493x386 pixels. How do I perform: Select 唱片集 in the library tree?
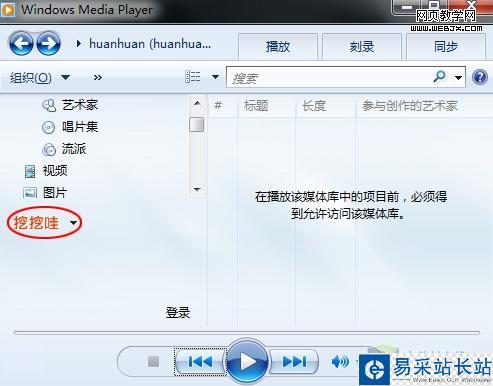[x=80, y=127]
